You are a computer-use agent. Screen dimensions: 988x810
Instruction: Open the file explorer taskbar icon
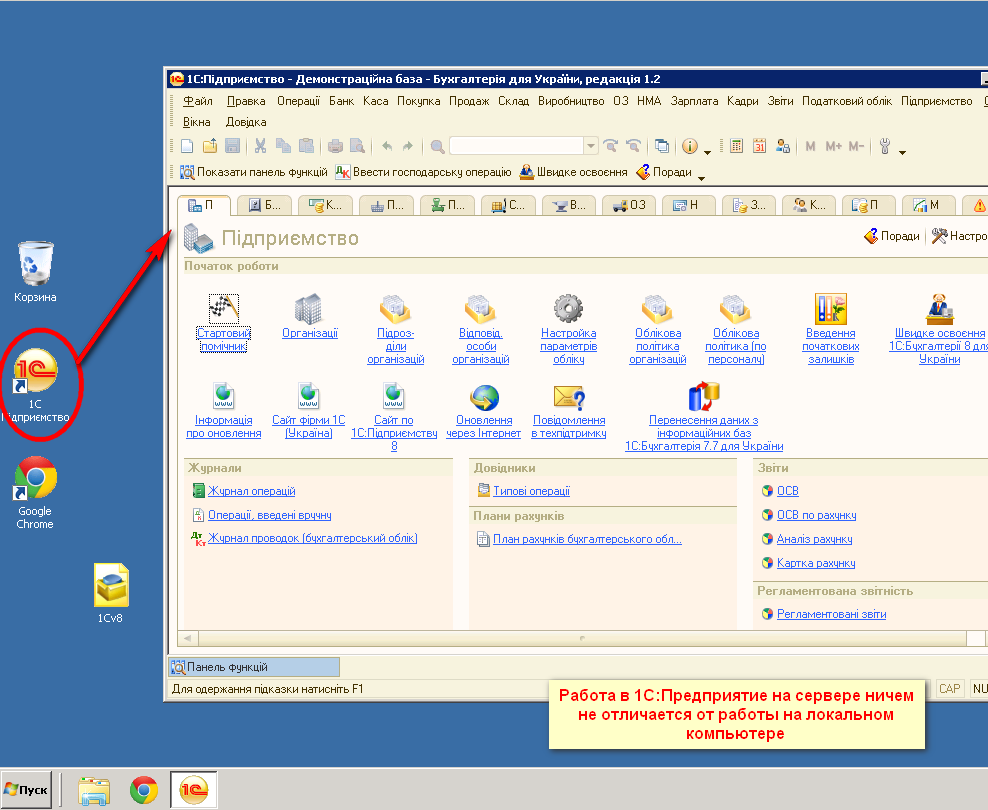coord(94,790)
